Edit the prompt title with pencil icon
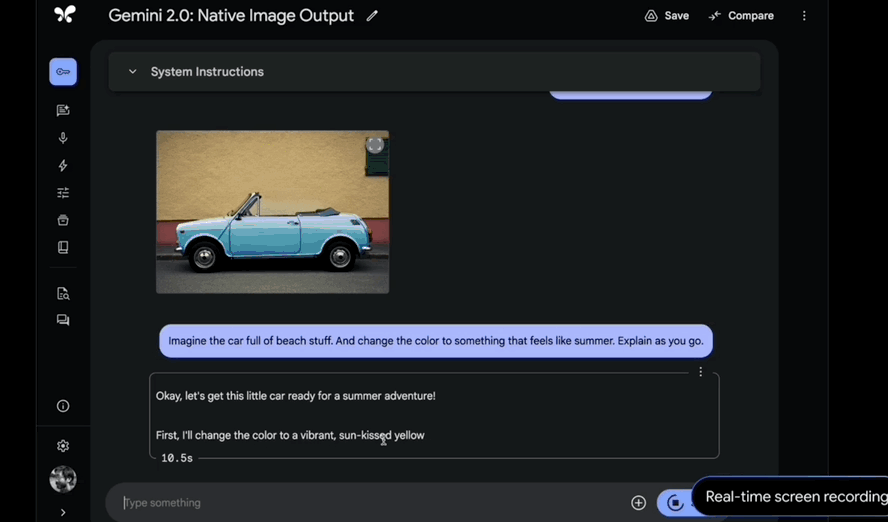The image size is (888, 522). tap(372, 16)
